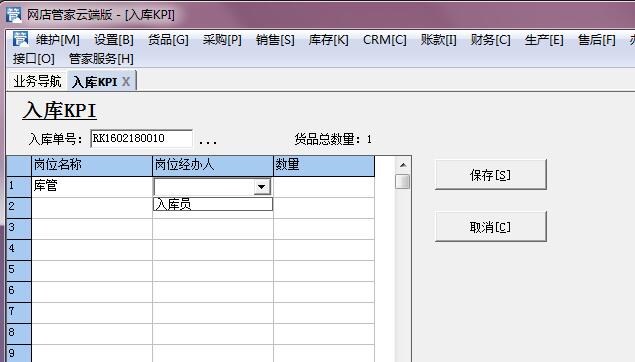Open the 财务[C] menu
This screenshot has height=362, width=635.
pos(490,40)
